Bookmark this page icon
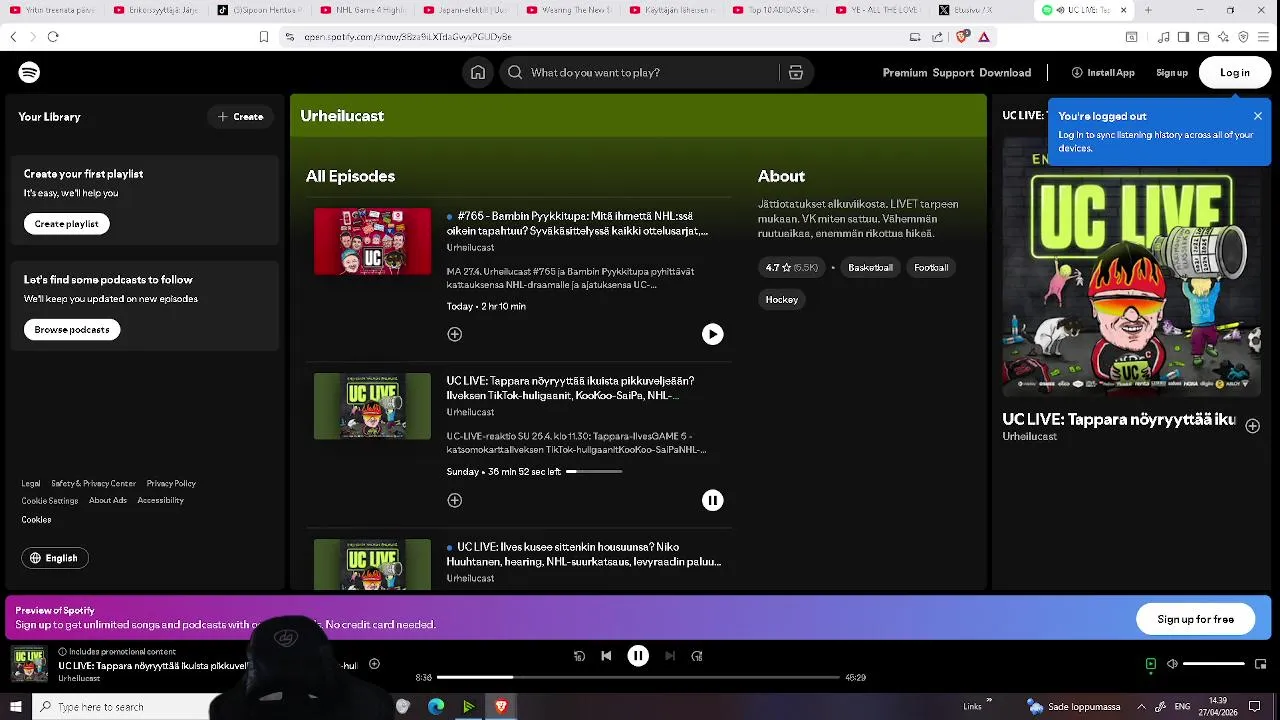 264,37
